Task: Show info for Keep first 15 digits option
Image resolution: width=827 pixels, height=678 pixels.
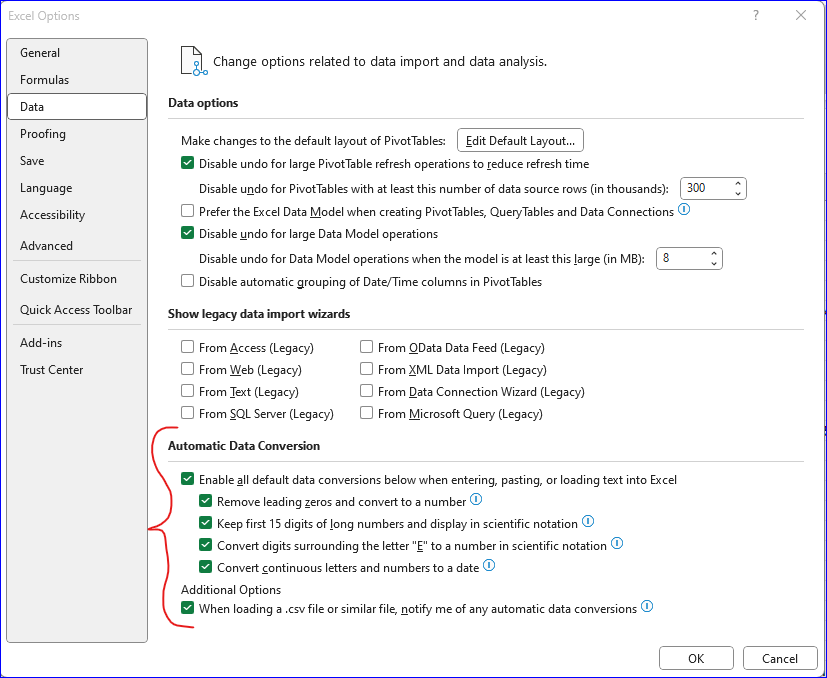Action: click(x=588, y=521)
